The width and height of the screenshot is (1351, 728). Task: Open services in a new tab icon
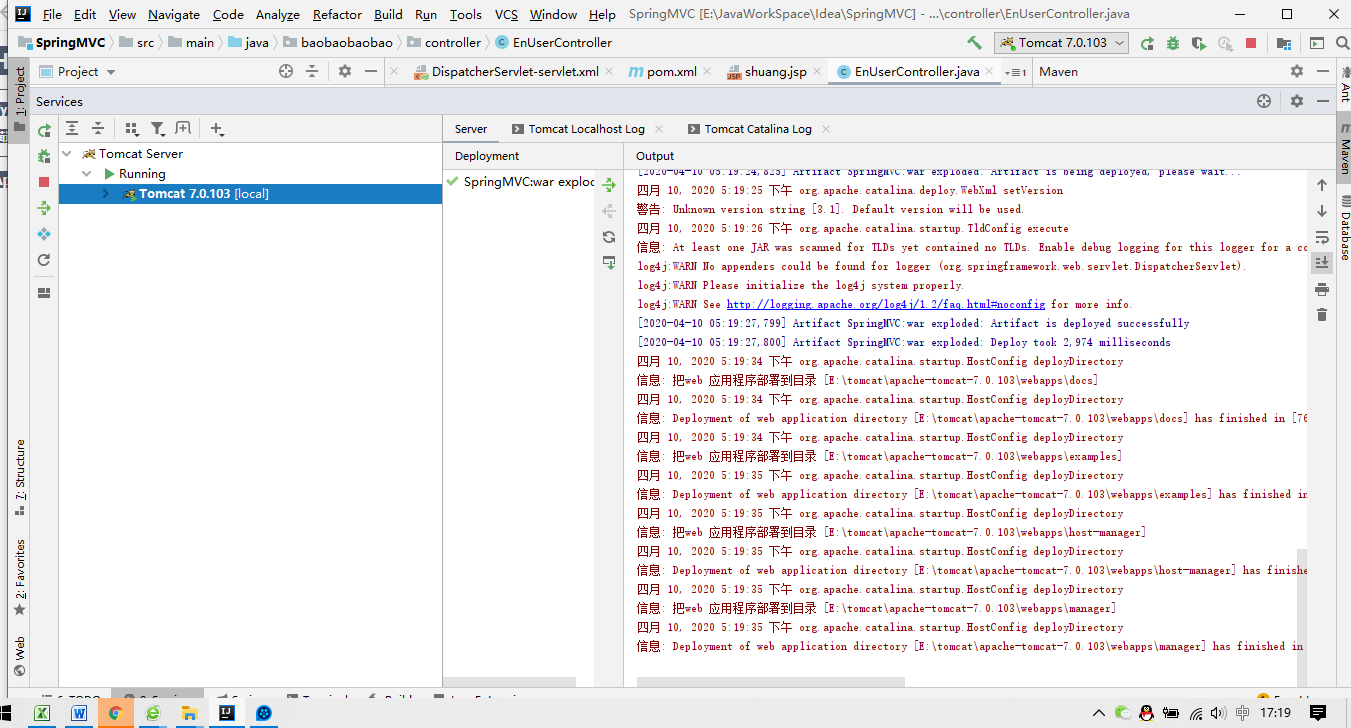pyautogui.click(x=183, y=129)
